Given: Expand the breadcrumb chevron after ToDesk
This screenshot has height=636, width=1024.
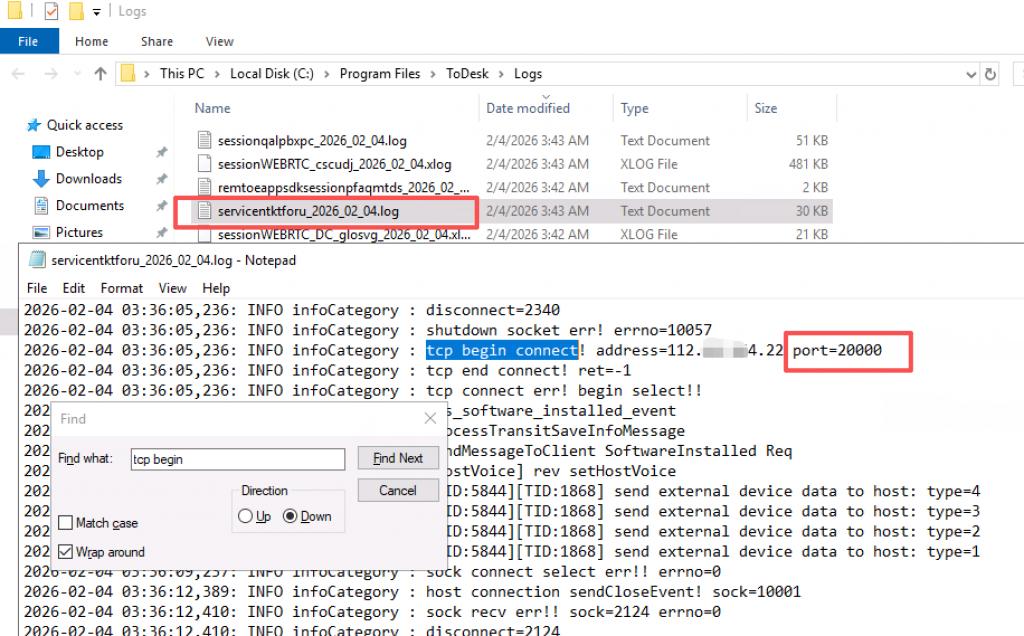Looking at the screenshot, I should coord(502,73).
